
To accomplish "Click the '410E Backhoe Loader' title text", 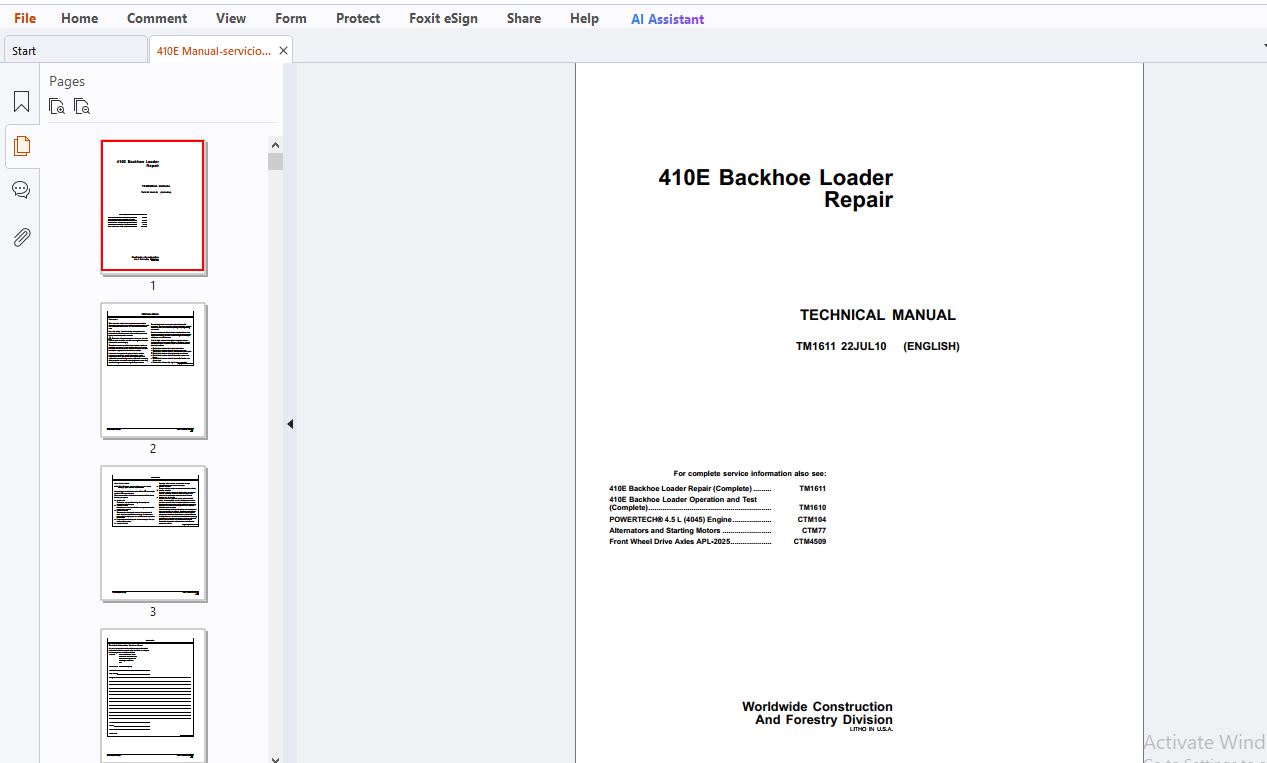I will pyautogui.click(x=775, y=178).
